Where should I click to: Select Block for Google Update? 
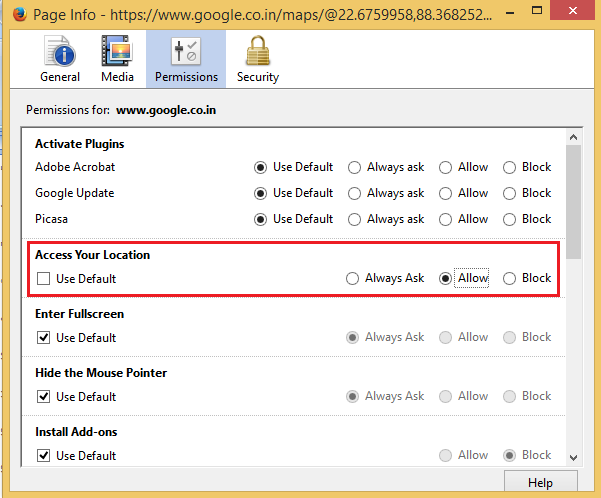tap(509, 194)
